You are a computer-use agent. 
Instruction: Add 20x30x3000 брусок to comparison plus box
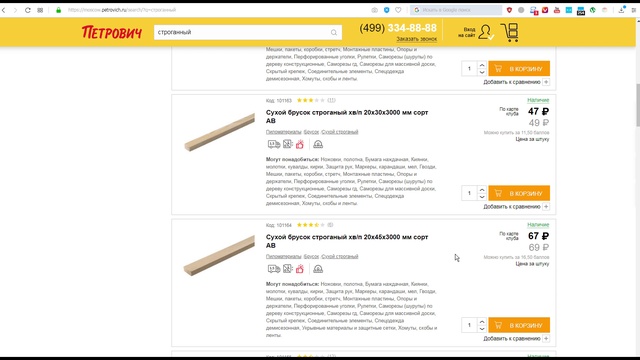pos(546,207)
